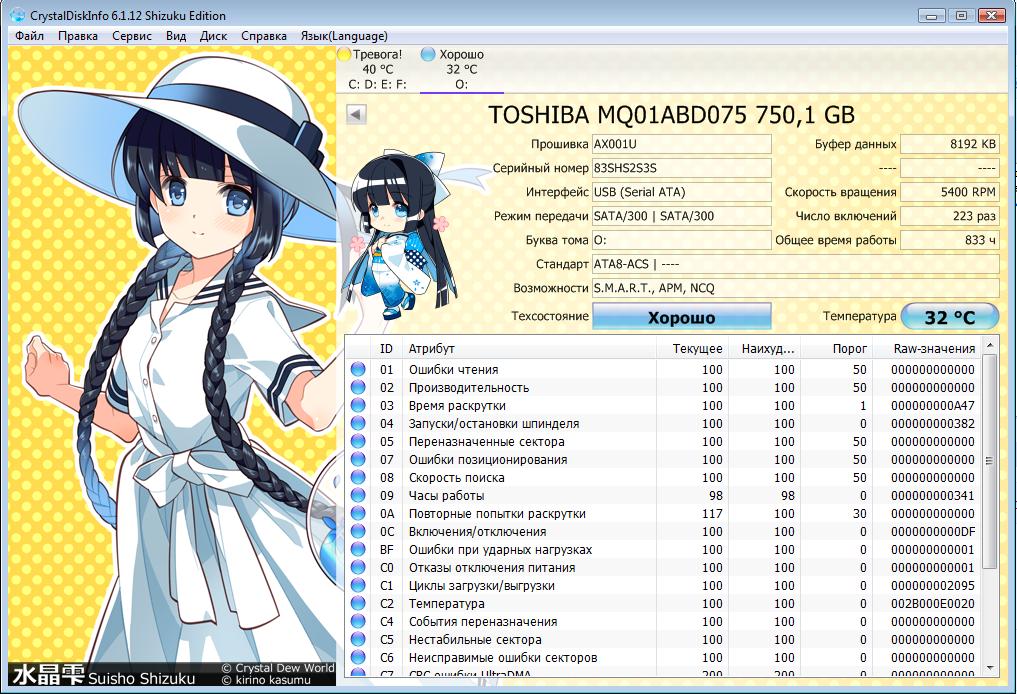Click status icon for Запуски/остановки шпинделя row
The height and width of the screenshot is (694, 1017).
[x=357, y=424]
